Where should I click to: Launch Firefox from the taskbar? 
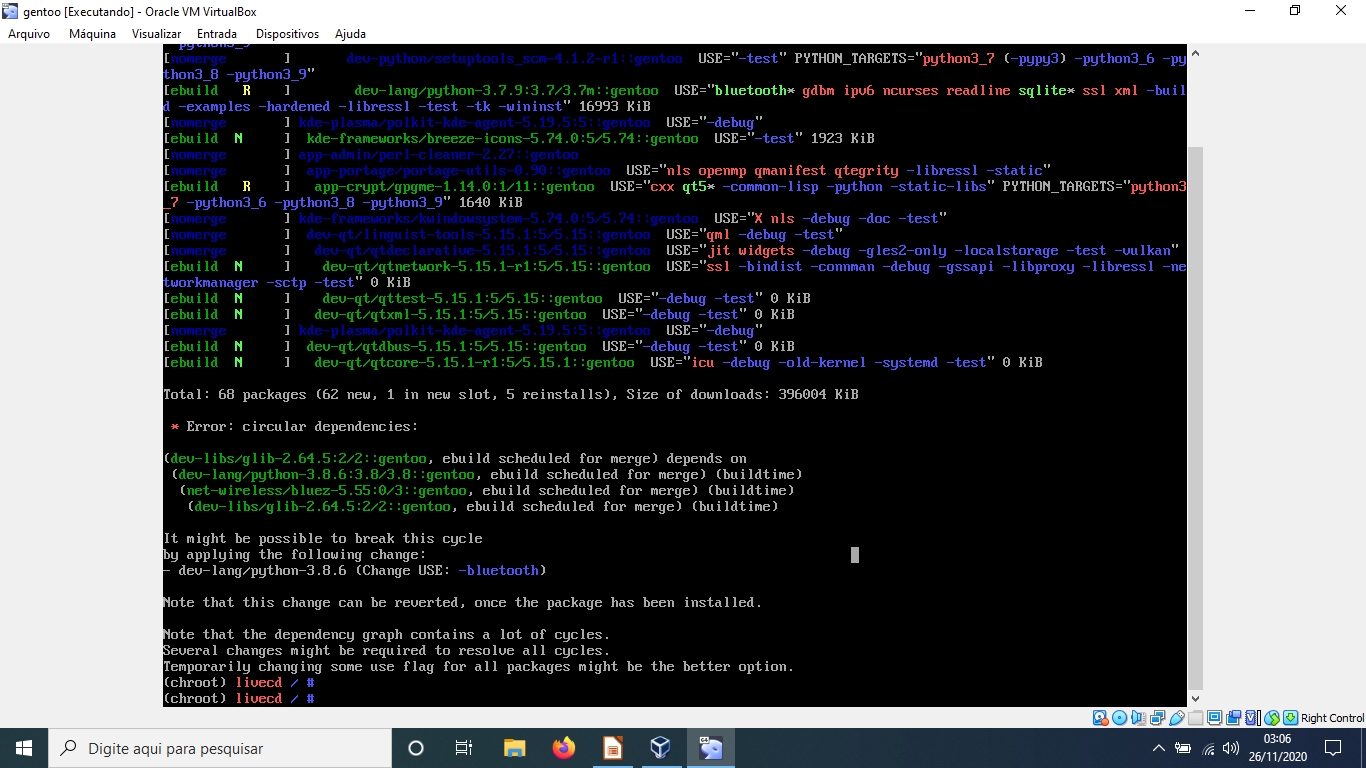(x=563, y=748)
